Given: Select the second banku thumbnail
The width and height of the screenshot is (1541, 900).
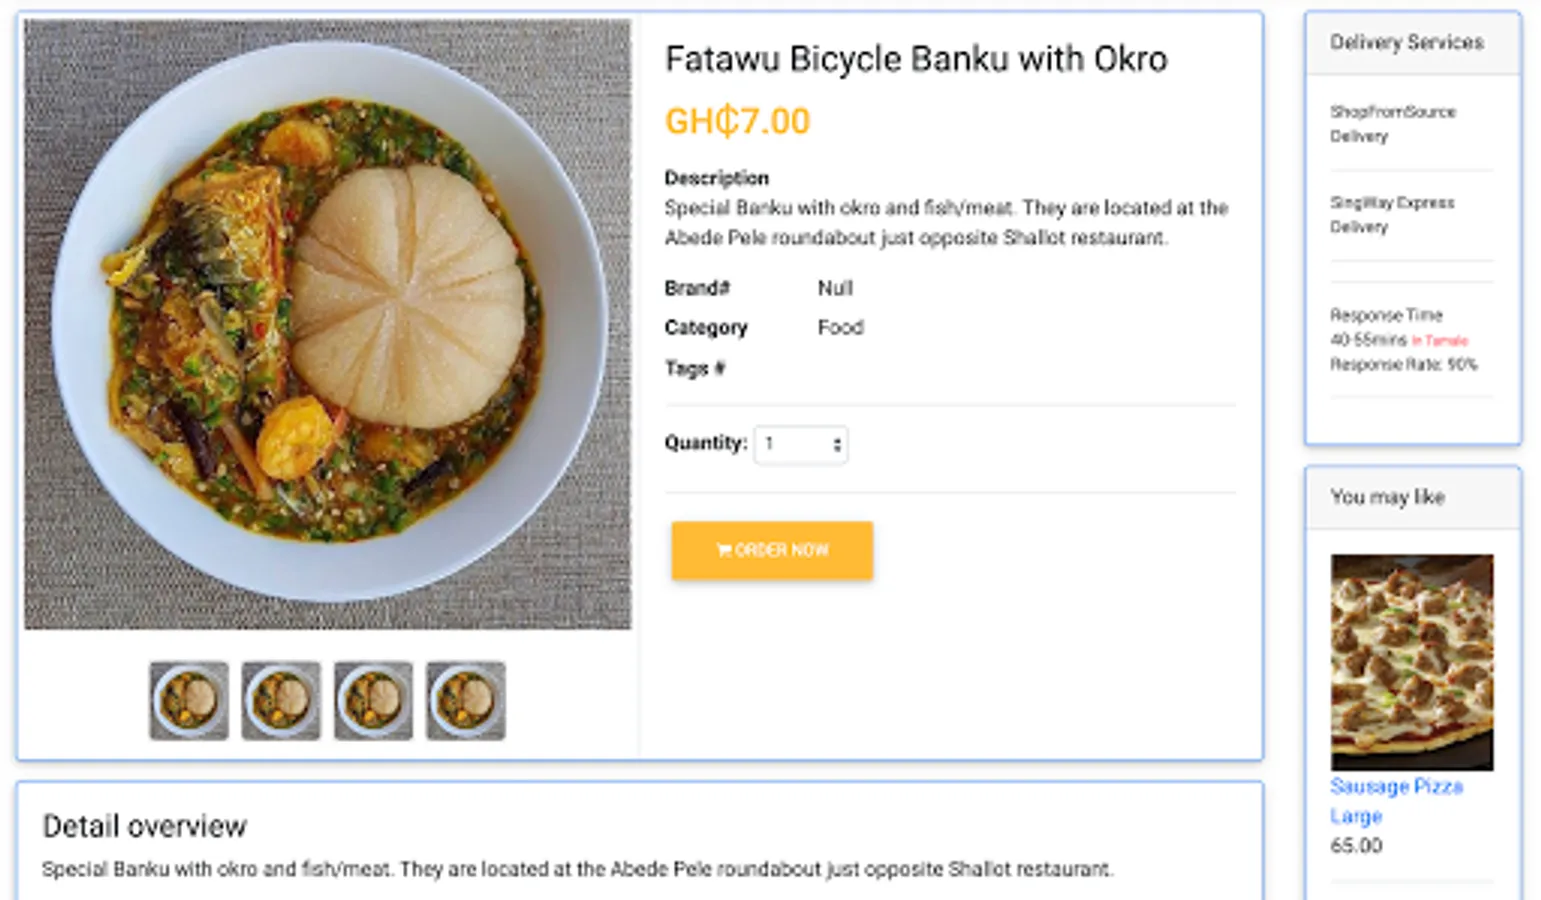Looking at the screenshot, I should coord(281,700).
